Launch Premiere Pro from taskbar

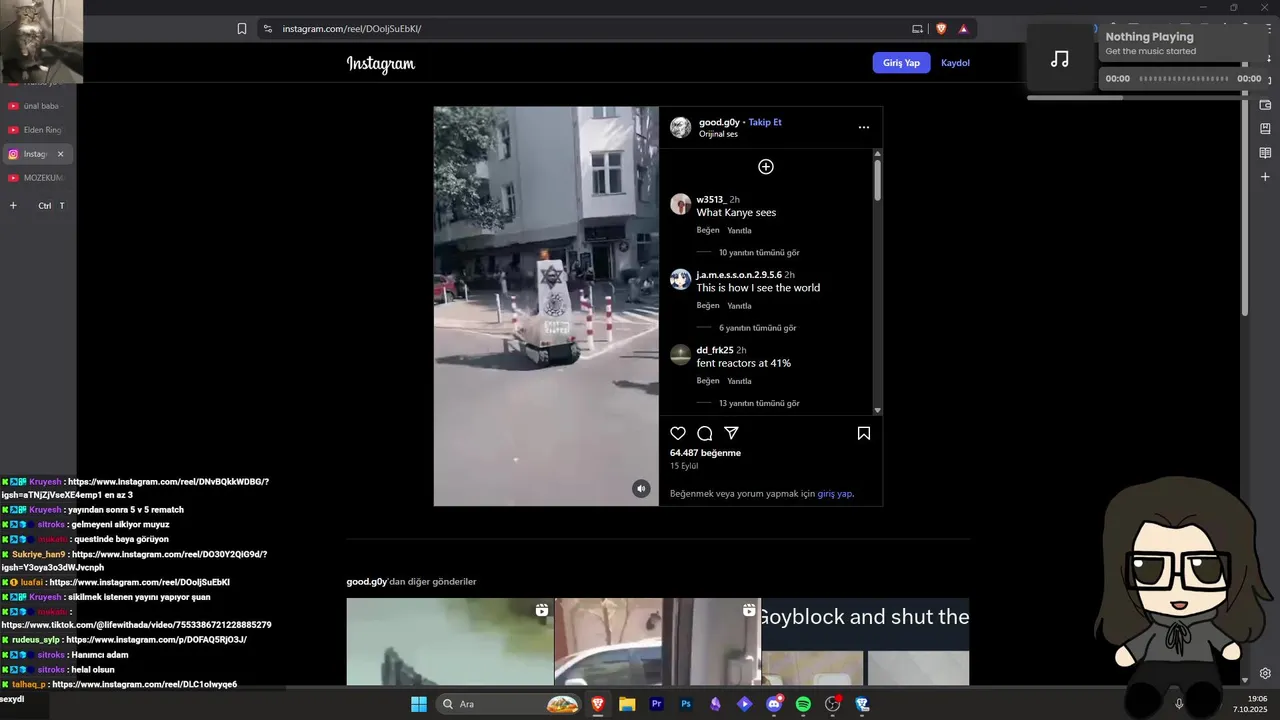point(657,704)
